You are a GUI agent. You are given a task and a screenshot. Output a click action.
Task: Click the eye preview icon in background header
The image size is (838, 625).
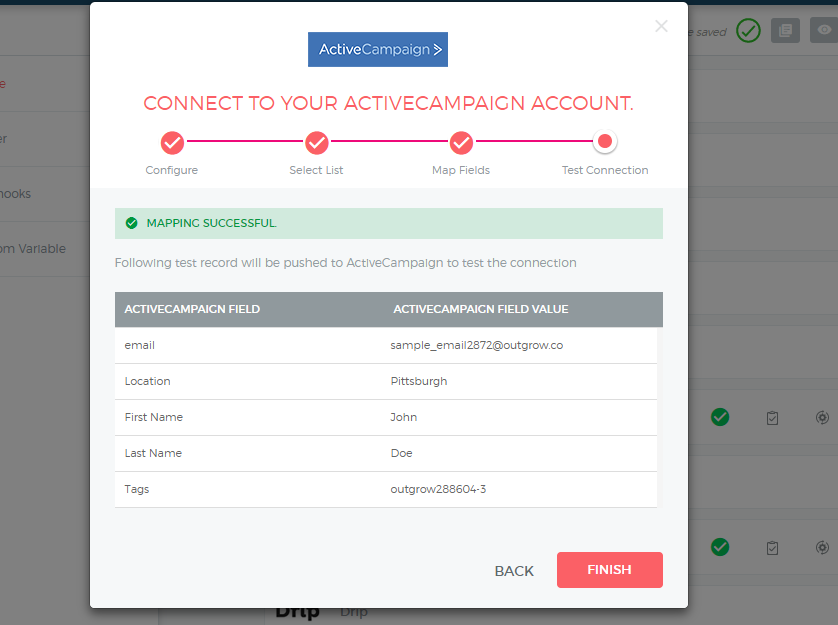(x=824, y=30)
